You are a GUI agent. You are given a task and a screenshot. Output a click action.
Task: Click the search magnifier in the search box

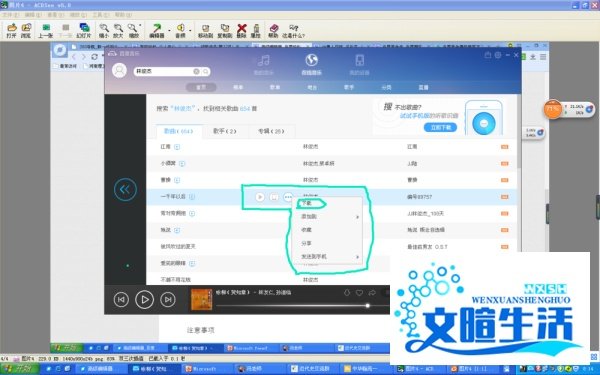(x=206, y=72)
